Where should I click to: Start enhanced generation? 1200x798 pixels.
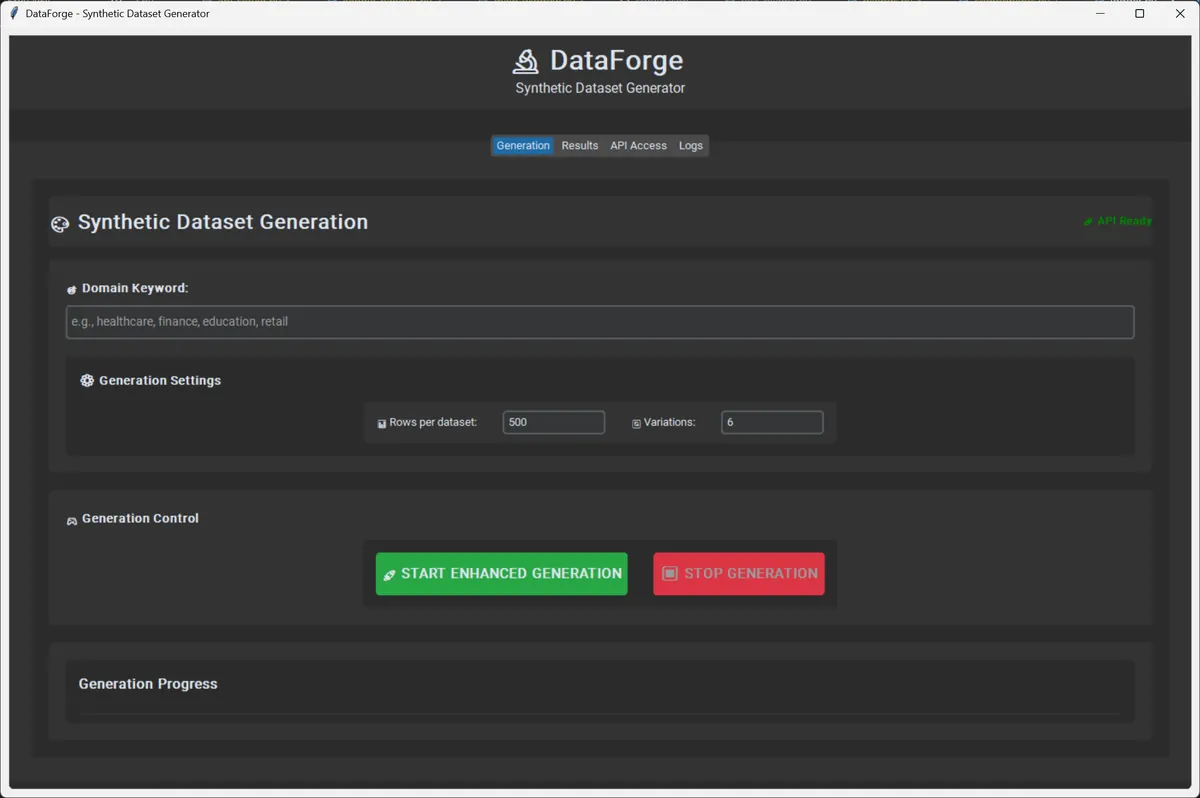pos(502,574)
